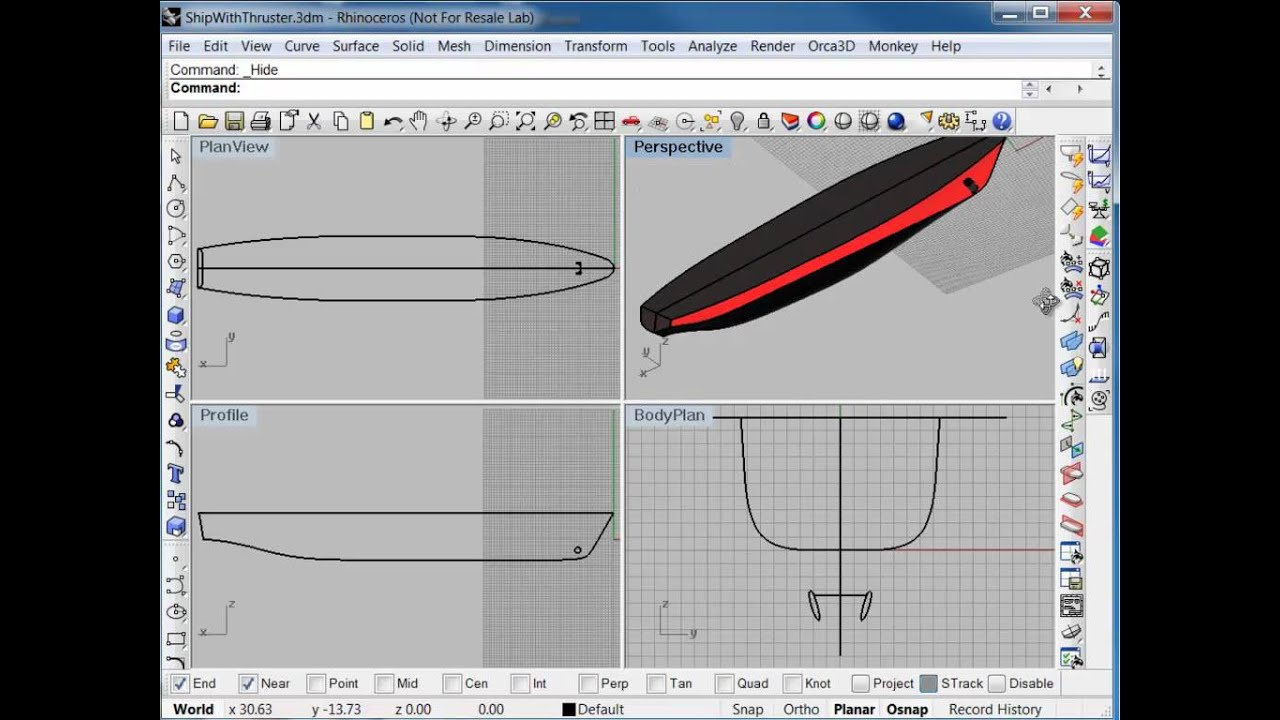Select the Polyline tool in left toolbar
This screenshot has width=1280, height=720.
(176, 183)
